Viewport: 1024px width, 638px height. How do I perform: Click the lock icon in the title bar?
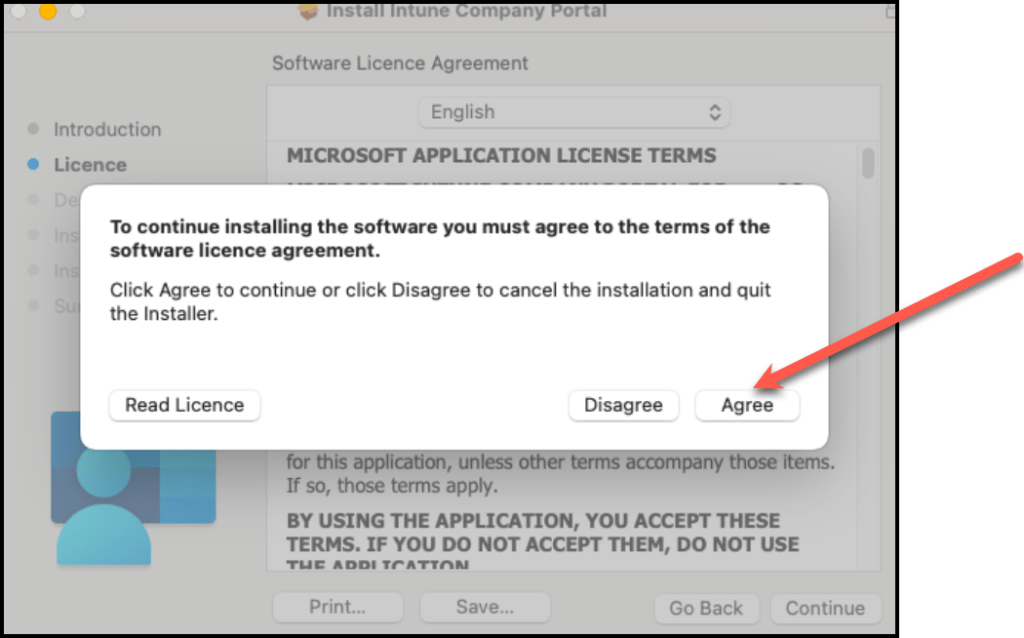(x=890, y=11)
